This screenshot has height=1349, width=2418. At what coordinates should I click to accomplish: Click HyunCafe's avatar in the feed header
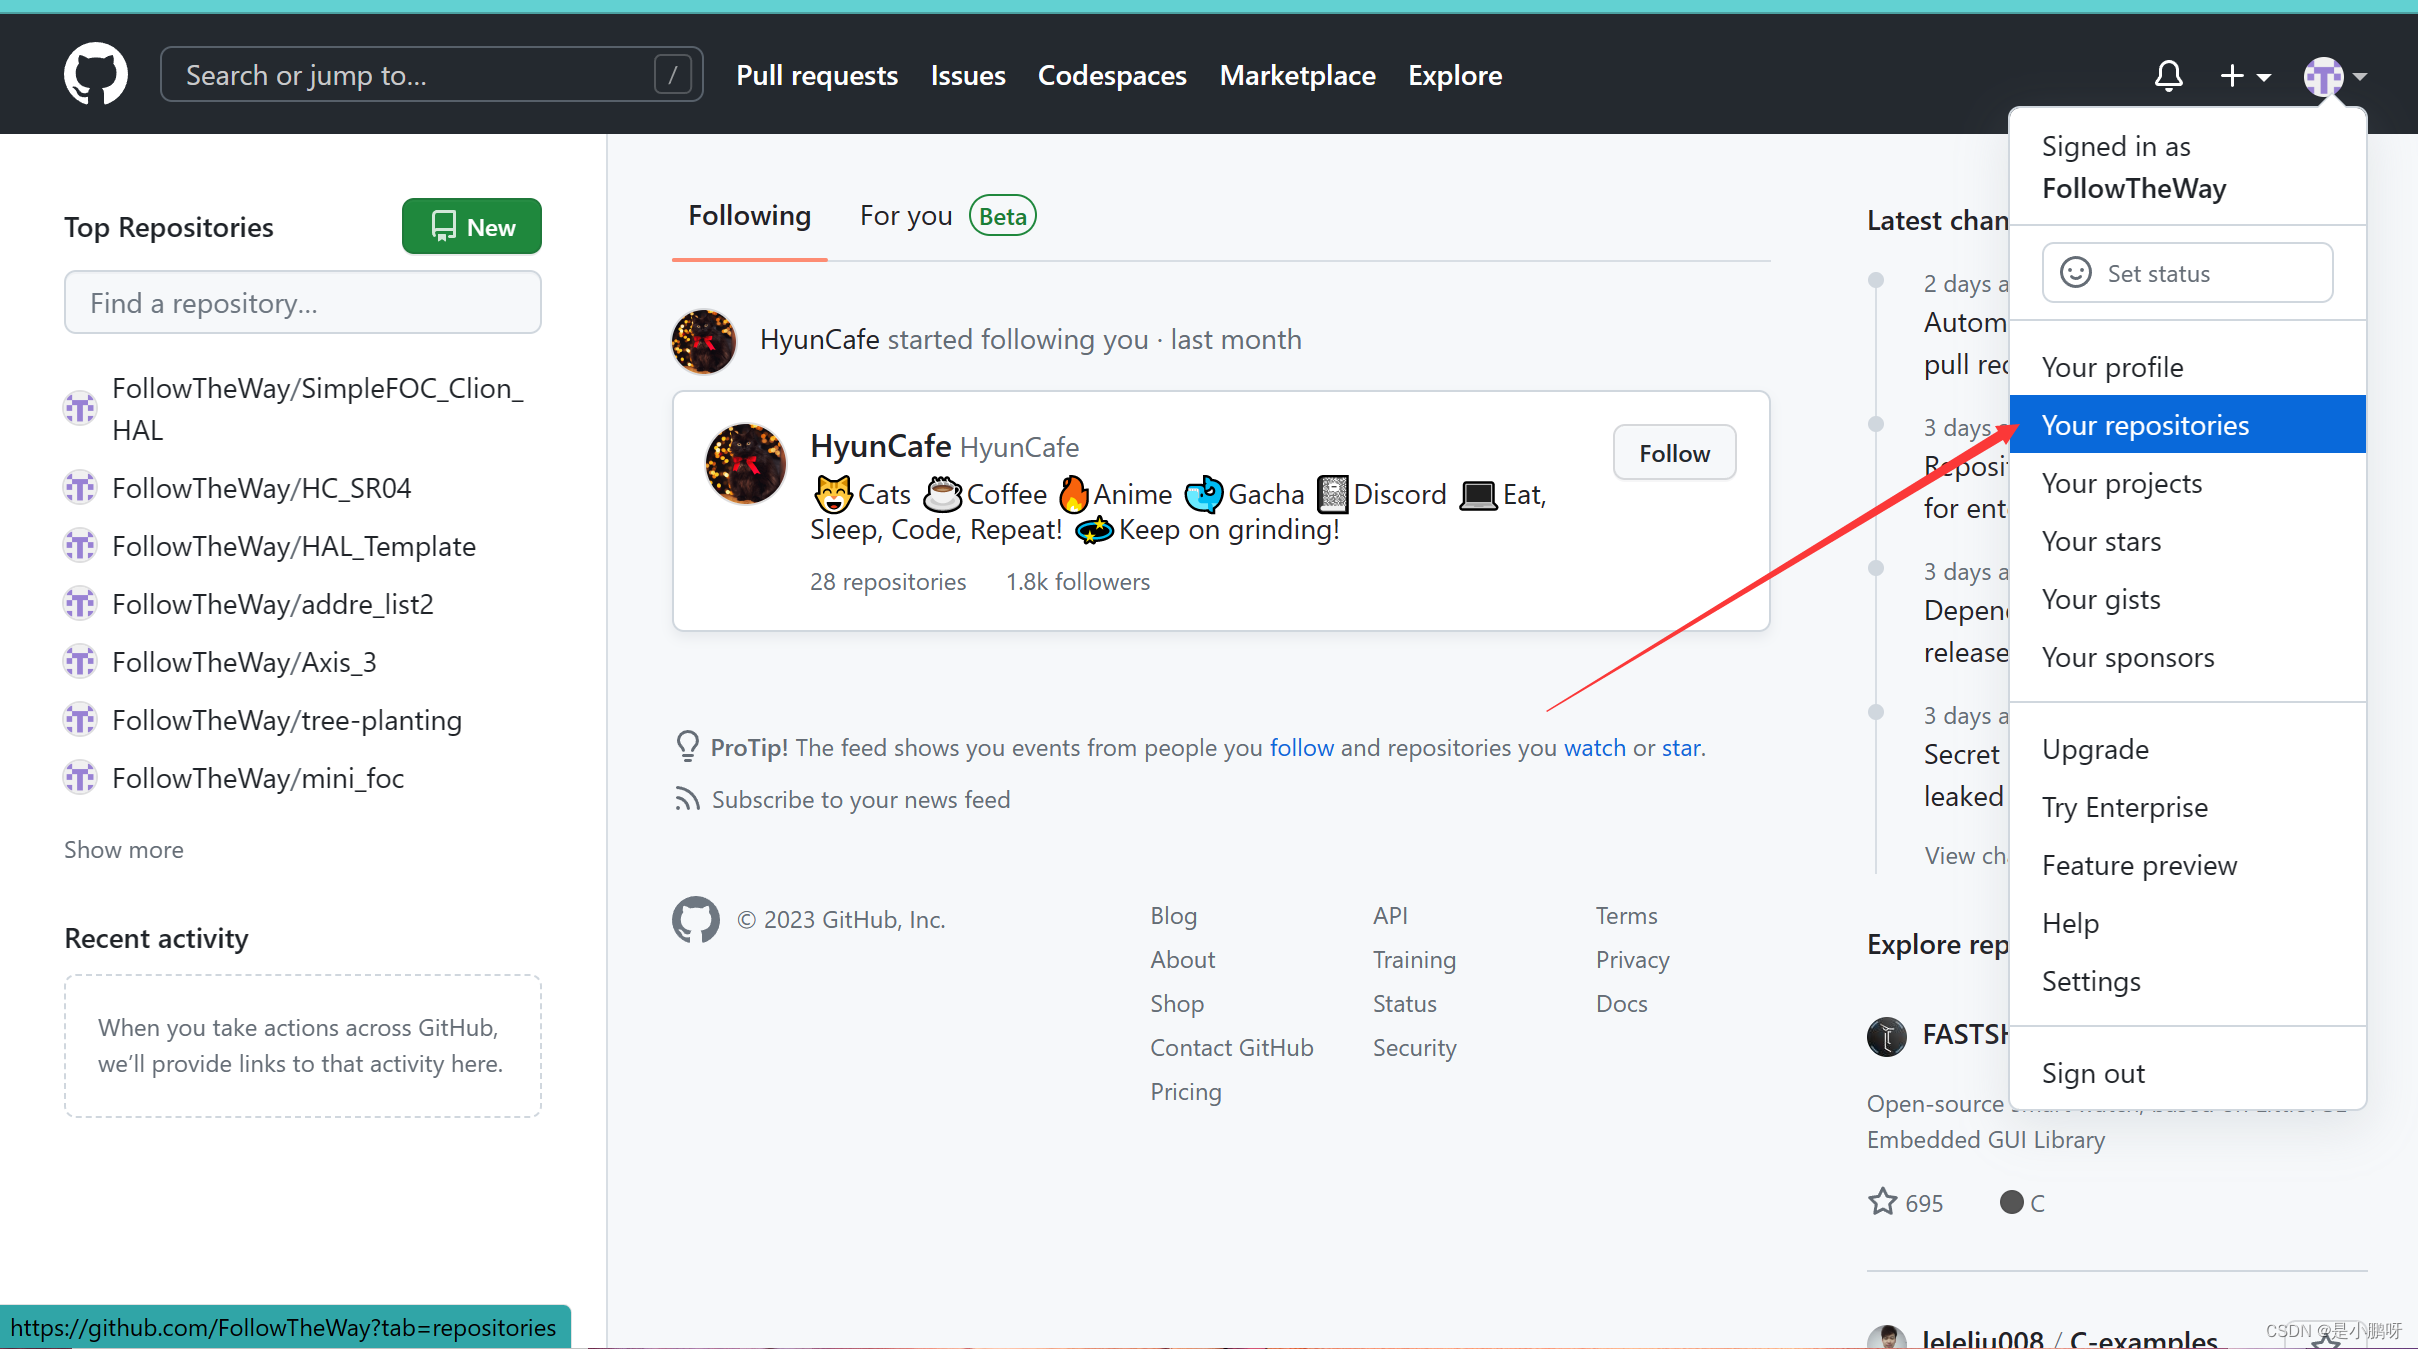pyautogui.click(x=704, y=341)
